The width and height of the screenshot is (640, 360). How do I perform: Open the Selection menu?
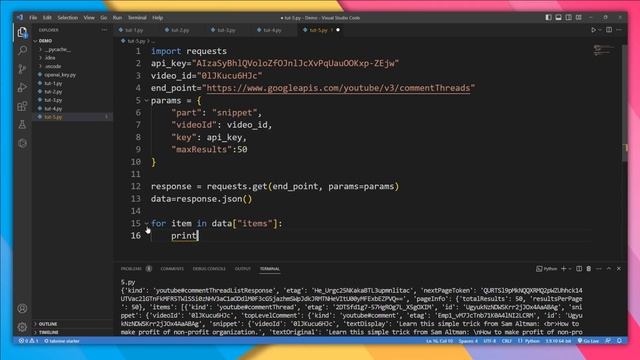click(67, 18)
